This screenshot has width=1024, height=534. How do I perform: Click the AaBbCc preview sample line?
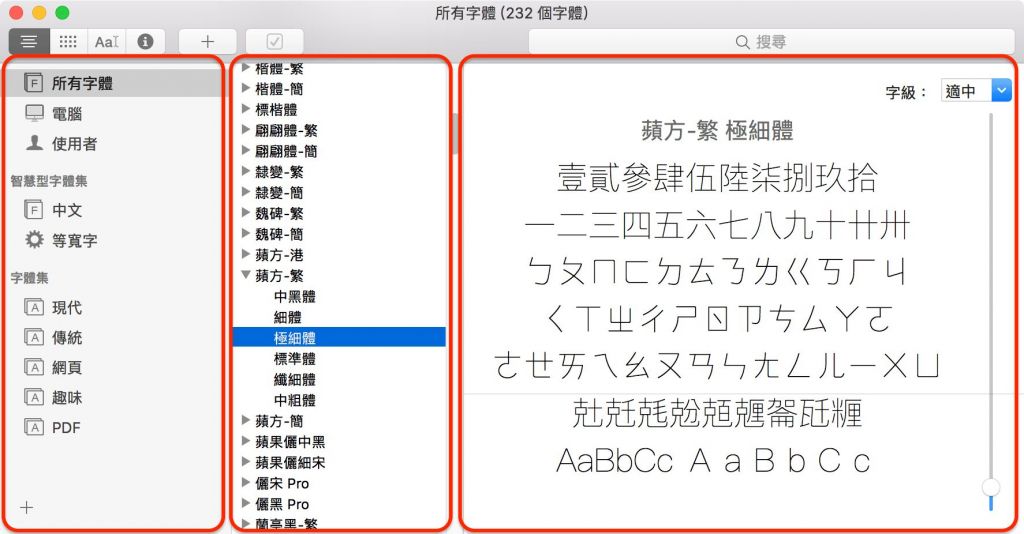point(712,461)
